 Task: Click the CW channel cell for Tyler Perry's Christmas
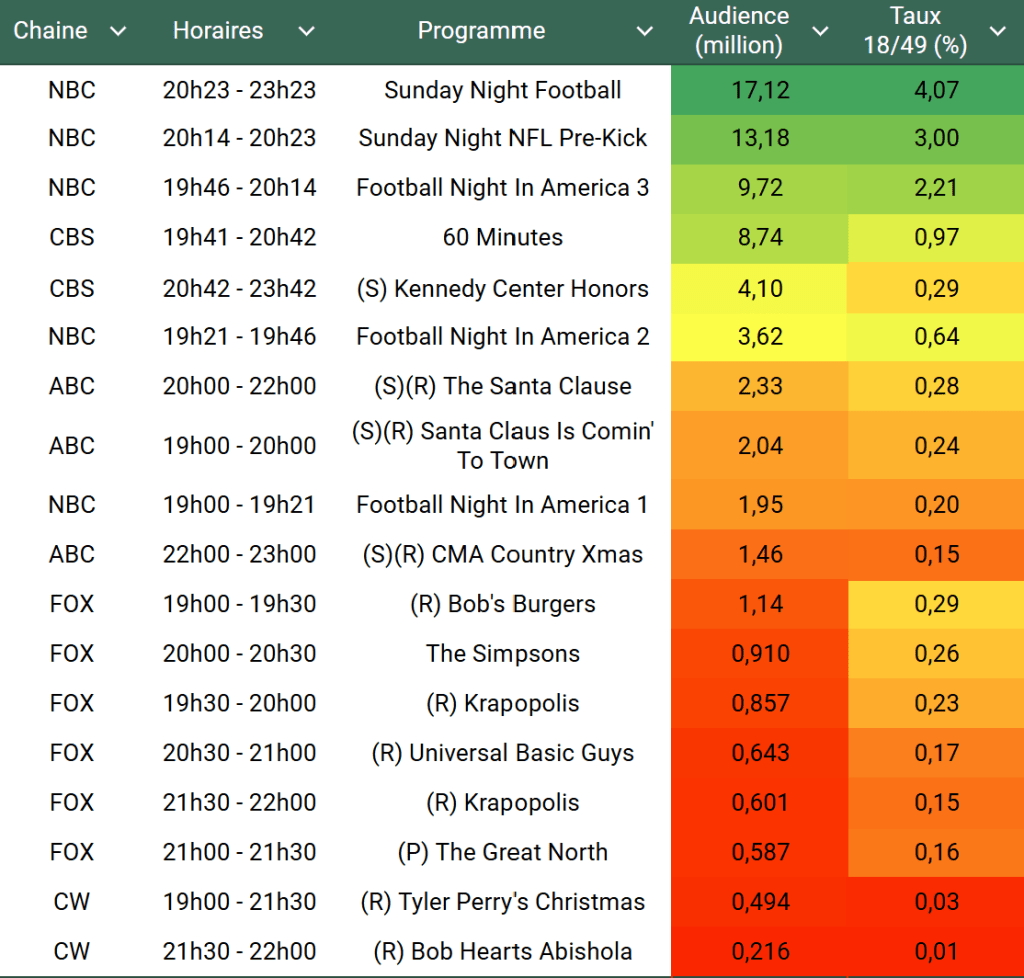click(x=72, y=902)
